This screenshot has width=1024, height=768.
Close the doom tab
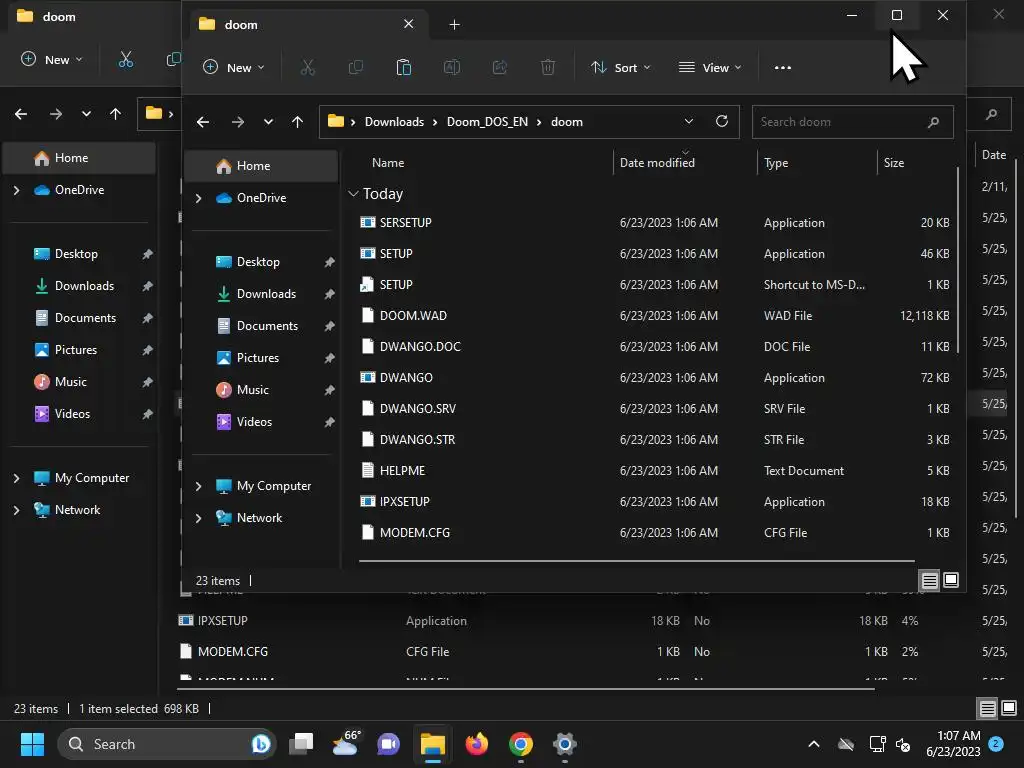pos(408,24)
